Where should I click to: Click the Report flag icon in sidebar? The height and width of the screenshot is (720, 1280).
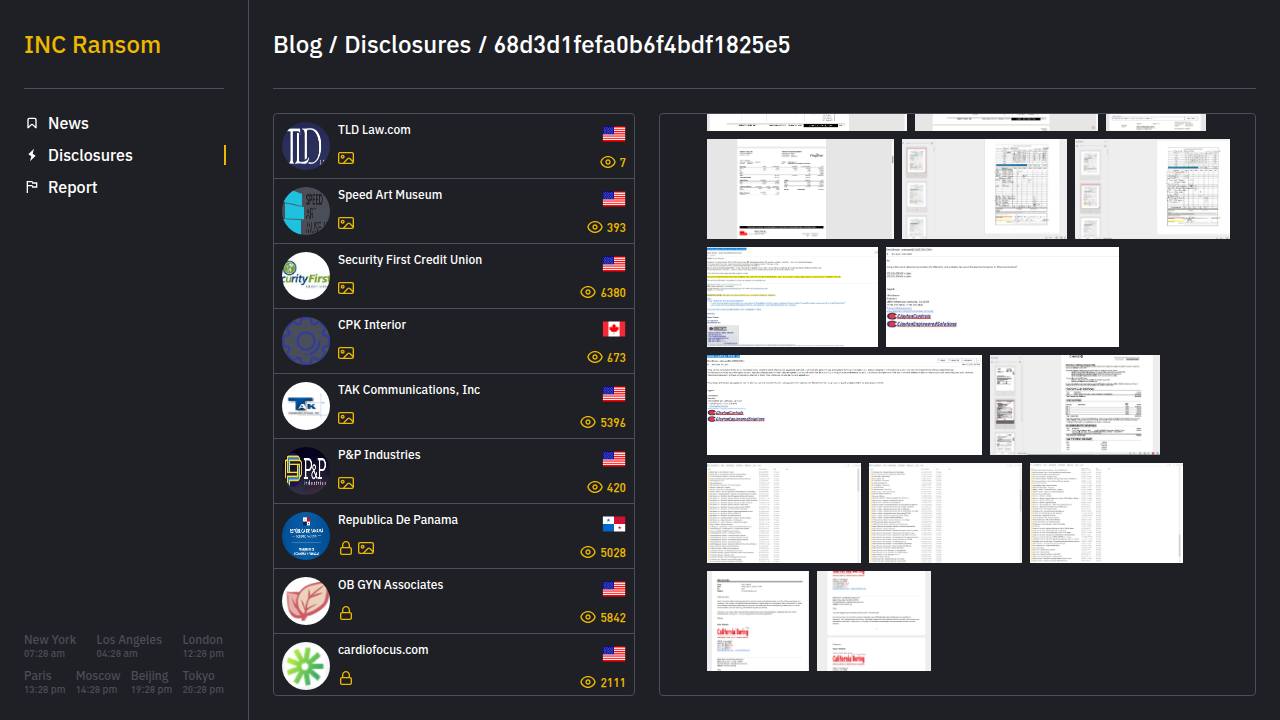point(32,187)
